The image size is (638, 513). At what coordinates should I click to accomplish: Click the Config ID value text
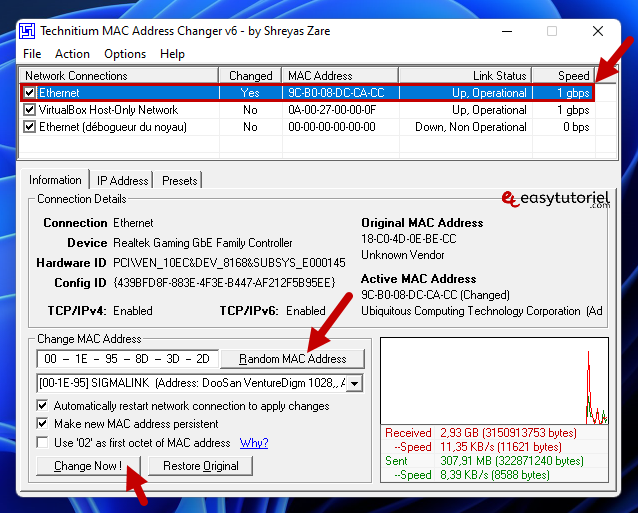[224, 283]
